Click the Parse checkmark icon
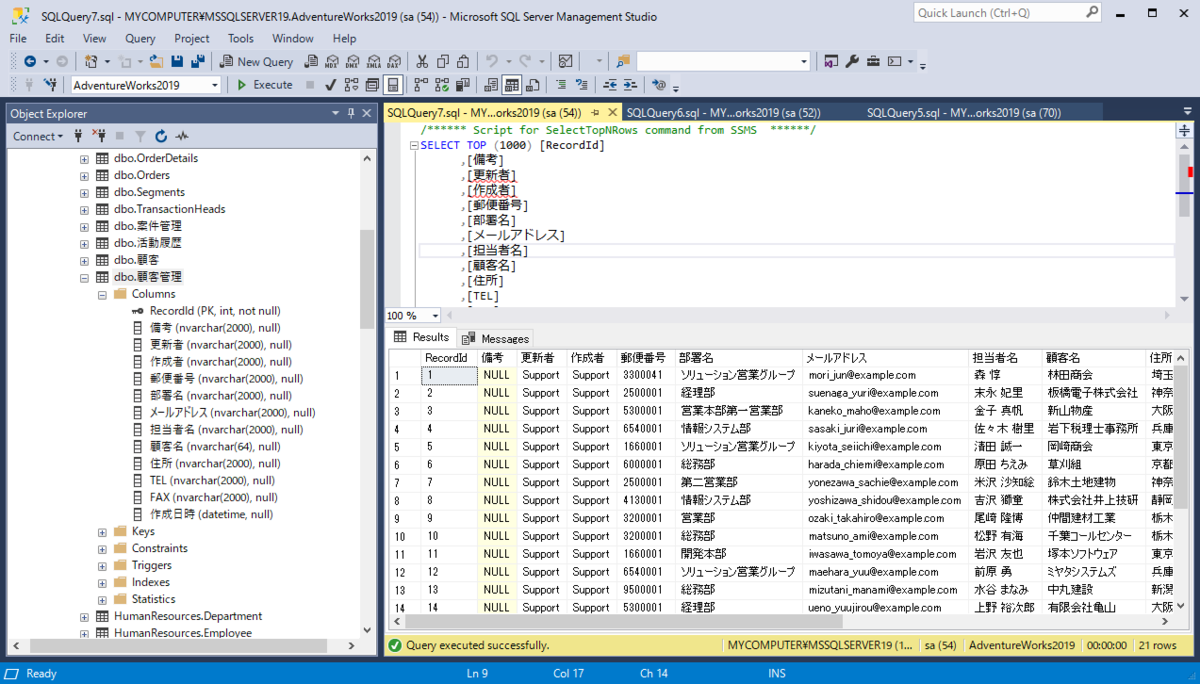The image size is (1200, 684). click(330, 85)
